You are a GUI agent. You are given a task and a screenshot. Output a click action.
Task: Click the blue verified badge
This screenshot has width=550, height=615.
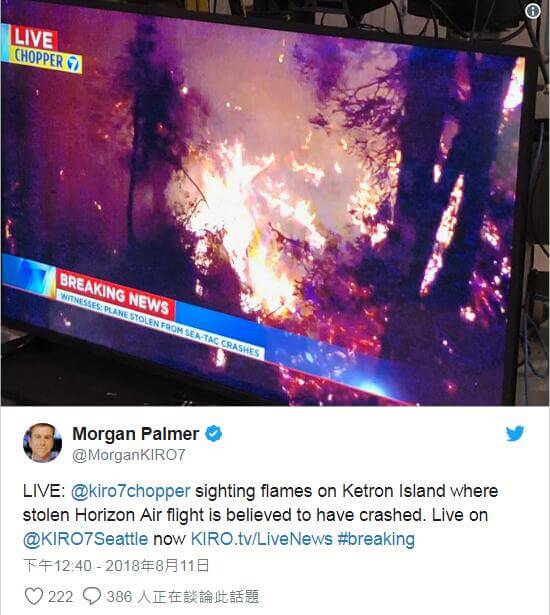pos(214,433)
